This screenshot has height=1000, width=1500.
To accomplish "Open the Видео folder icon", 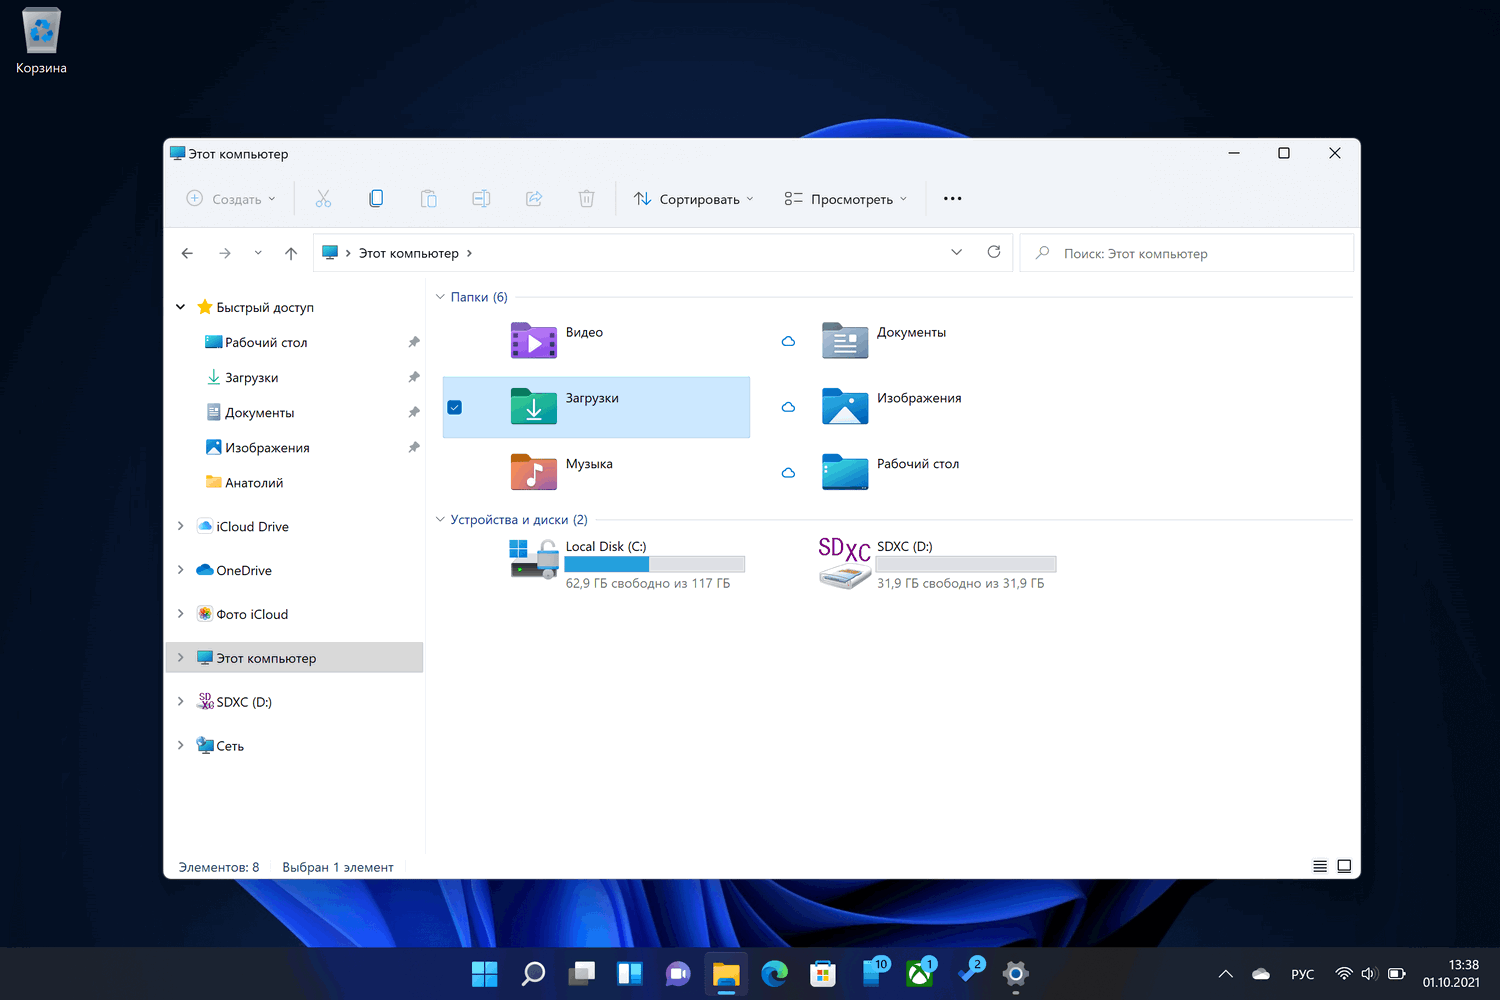I will [533, 341].
